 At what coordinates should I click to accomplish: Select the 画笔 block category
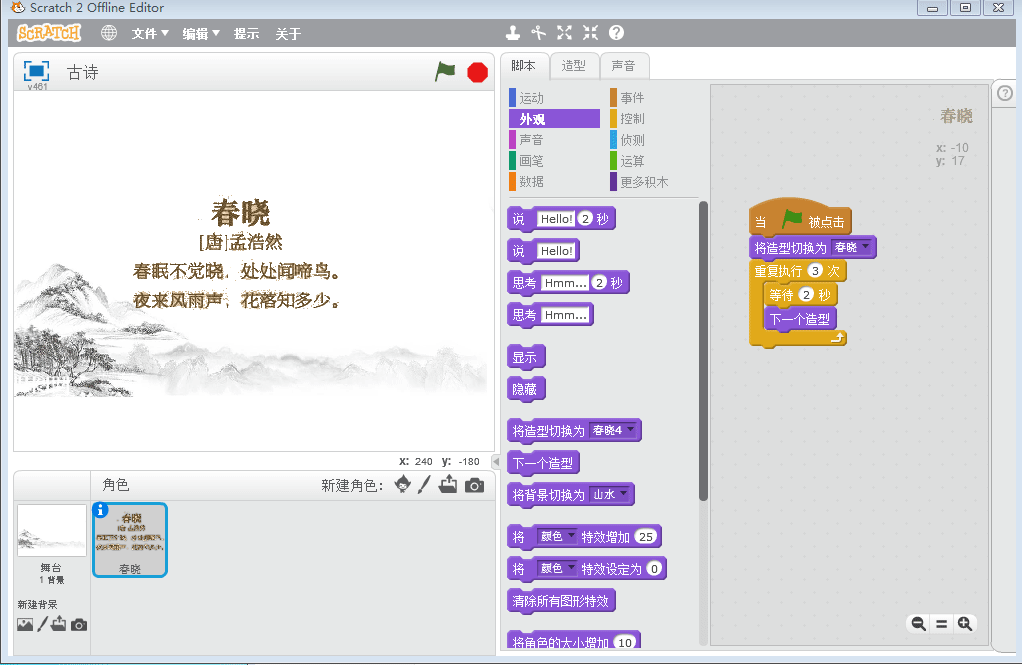coord(554,160)
